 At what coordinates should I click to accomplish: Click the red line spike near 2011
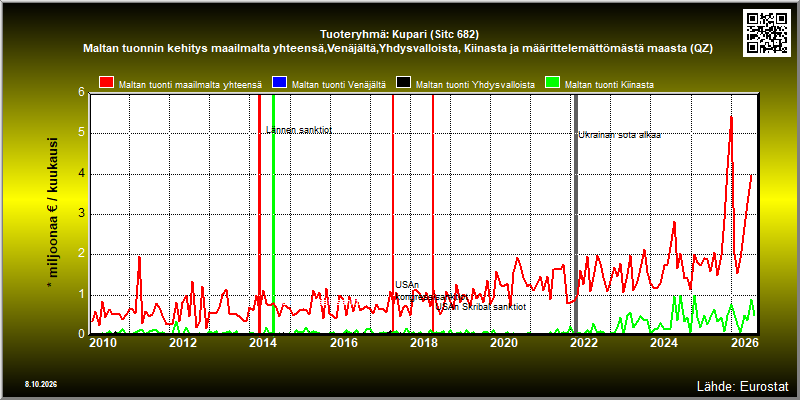(139, 258)
